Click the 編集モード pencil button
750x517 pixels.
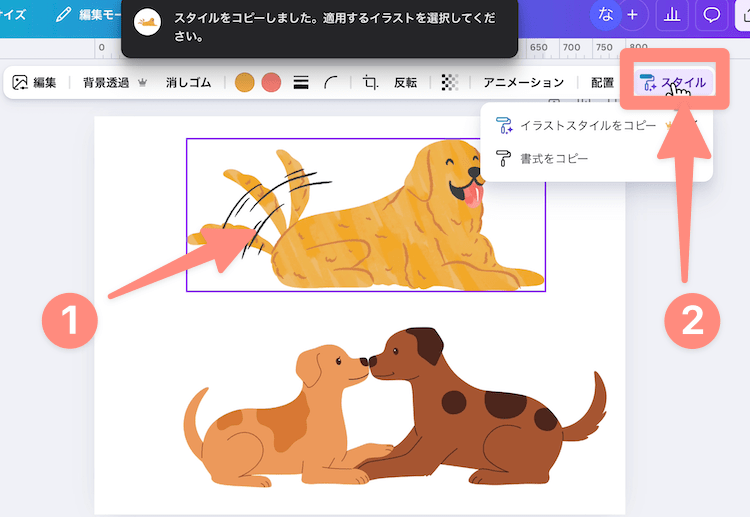click(x=88, y=15)
